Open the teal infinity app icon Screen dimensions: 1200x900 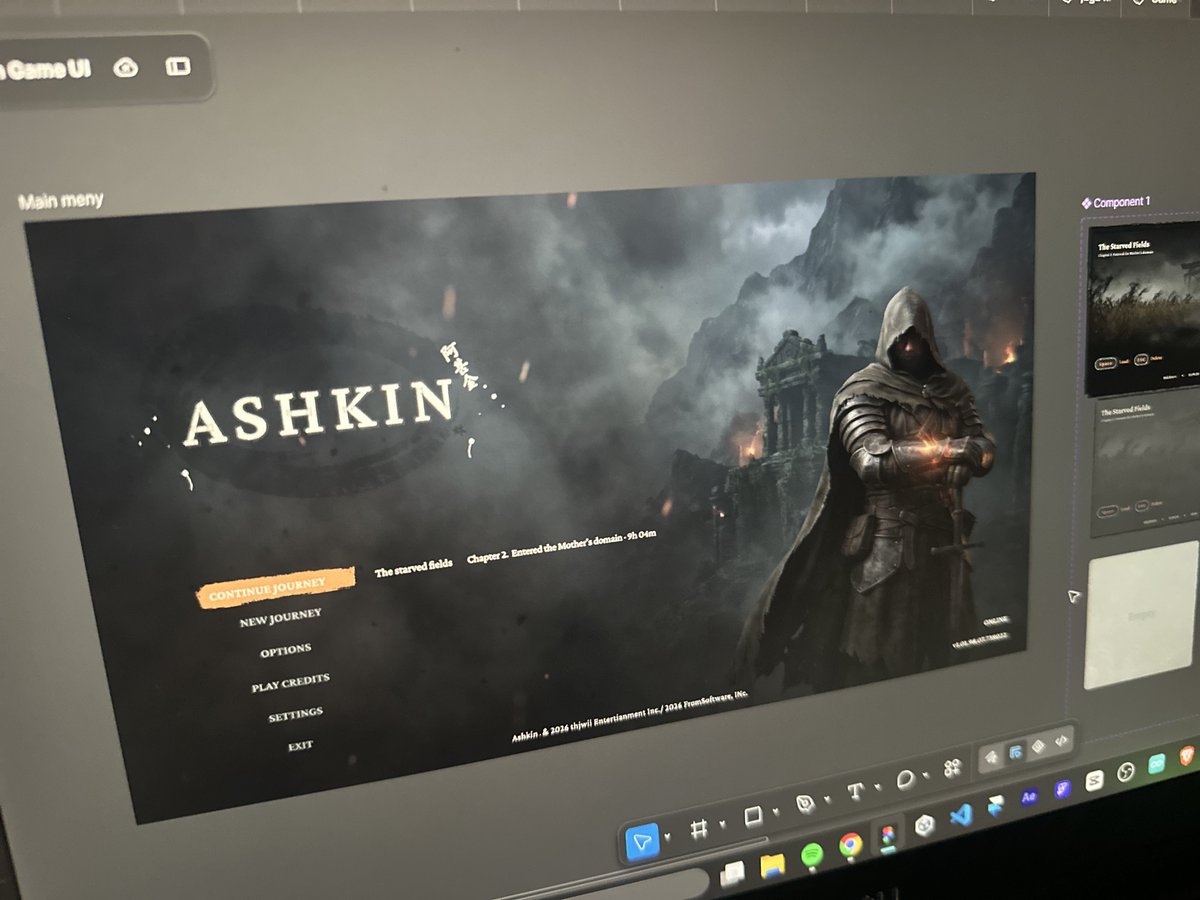(1157, 763)
